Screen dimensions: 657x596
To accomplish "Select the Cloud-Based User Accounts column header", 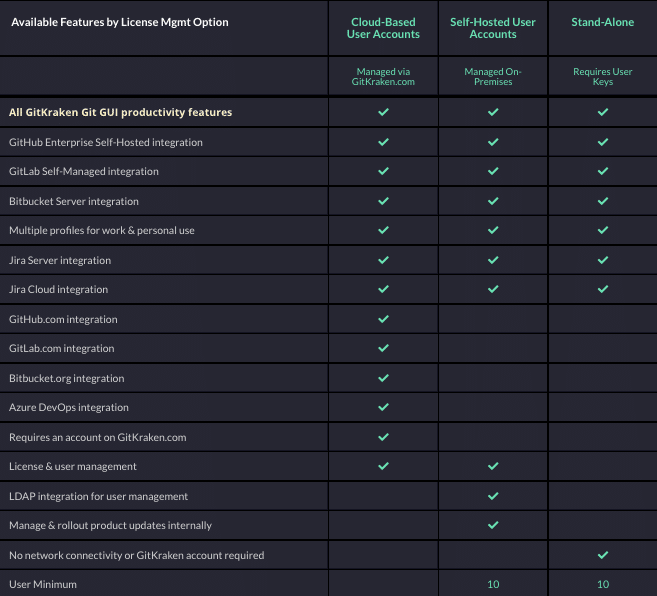I will 383,28.
